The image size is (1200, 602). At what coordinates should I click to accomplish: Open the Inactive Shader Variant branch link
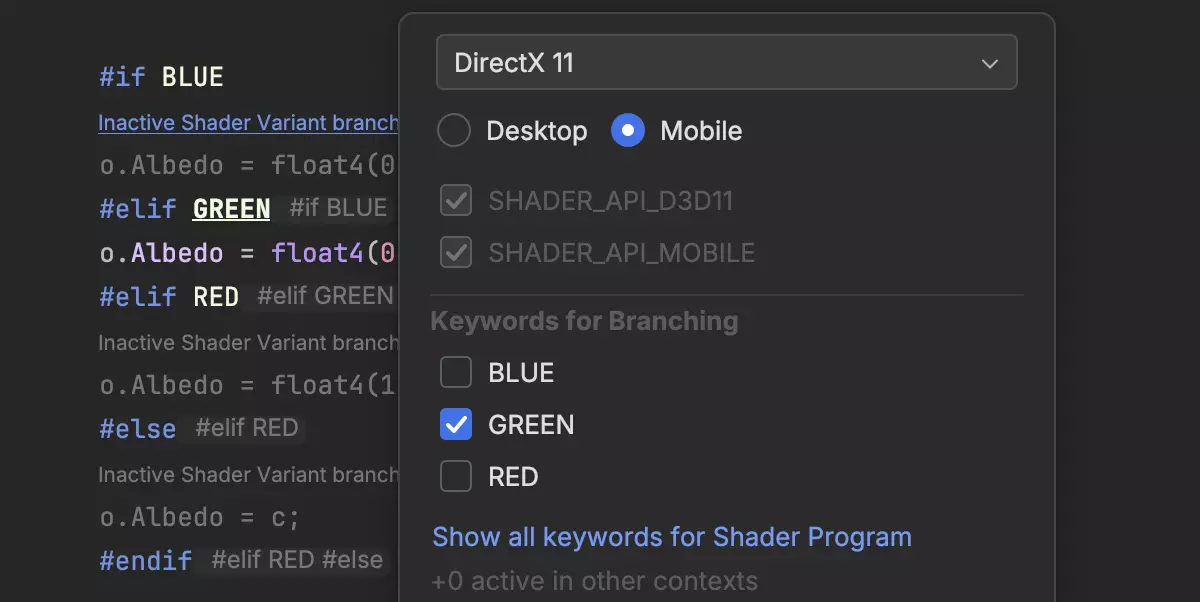pyautogui.click(x=248, y=122)
